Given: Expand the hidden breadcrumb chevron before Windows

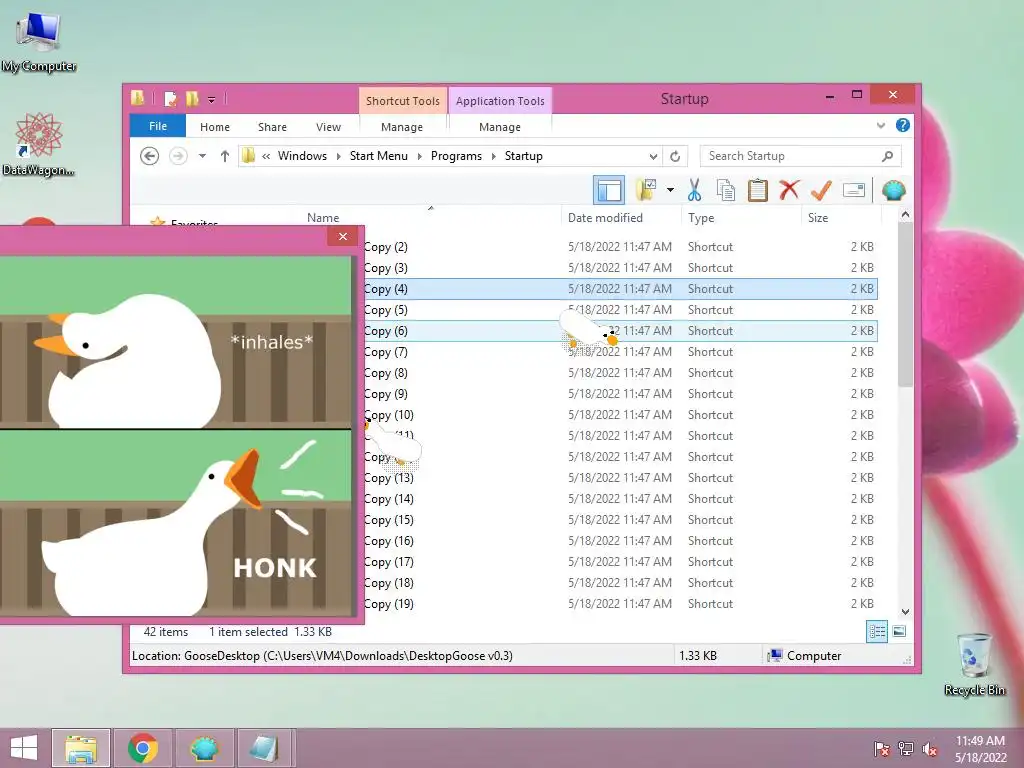Looking at the screenshot, I should tap(266, 156).
